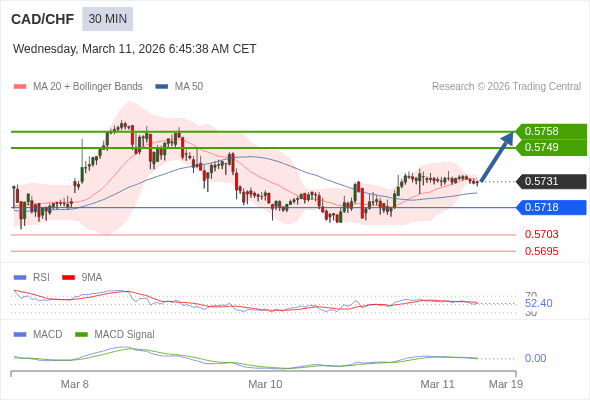
Task: Click the 'MA 50' legend label
Action: [x=189, y=87]
